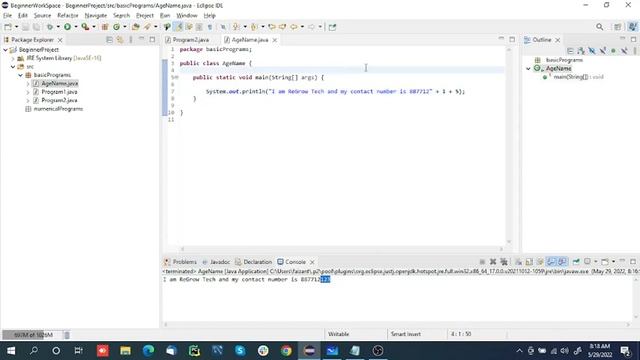Toggle Word Wrap in Console toolbar
Viewport: 640px width, 360px height.
point(540,262)
